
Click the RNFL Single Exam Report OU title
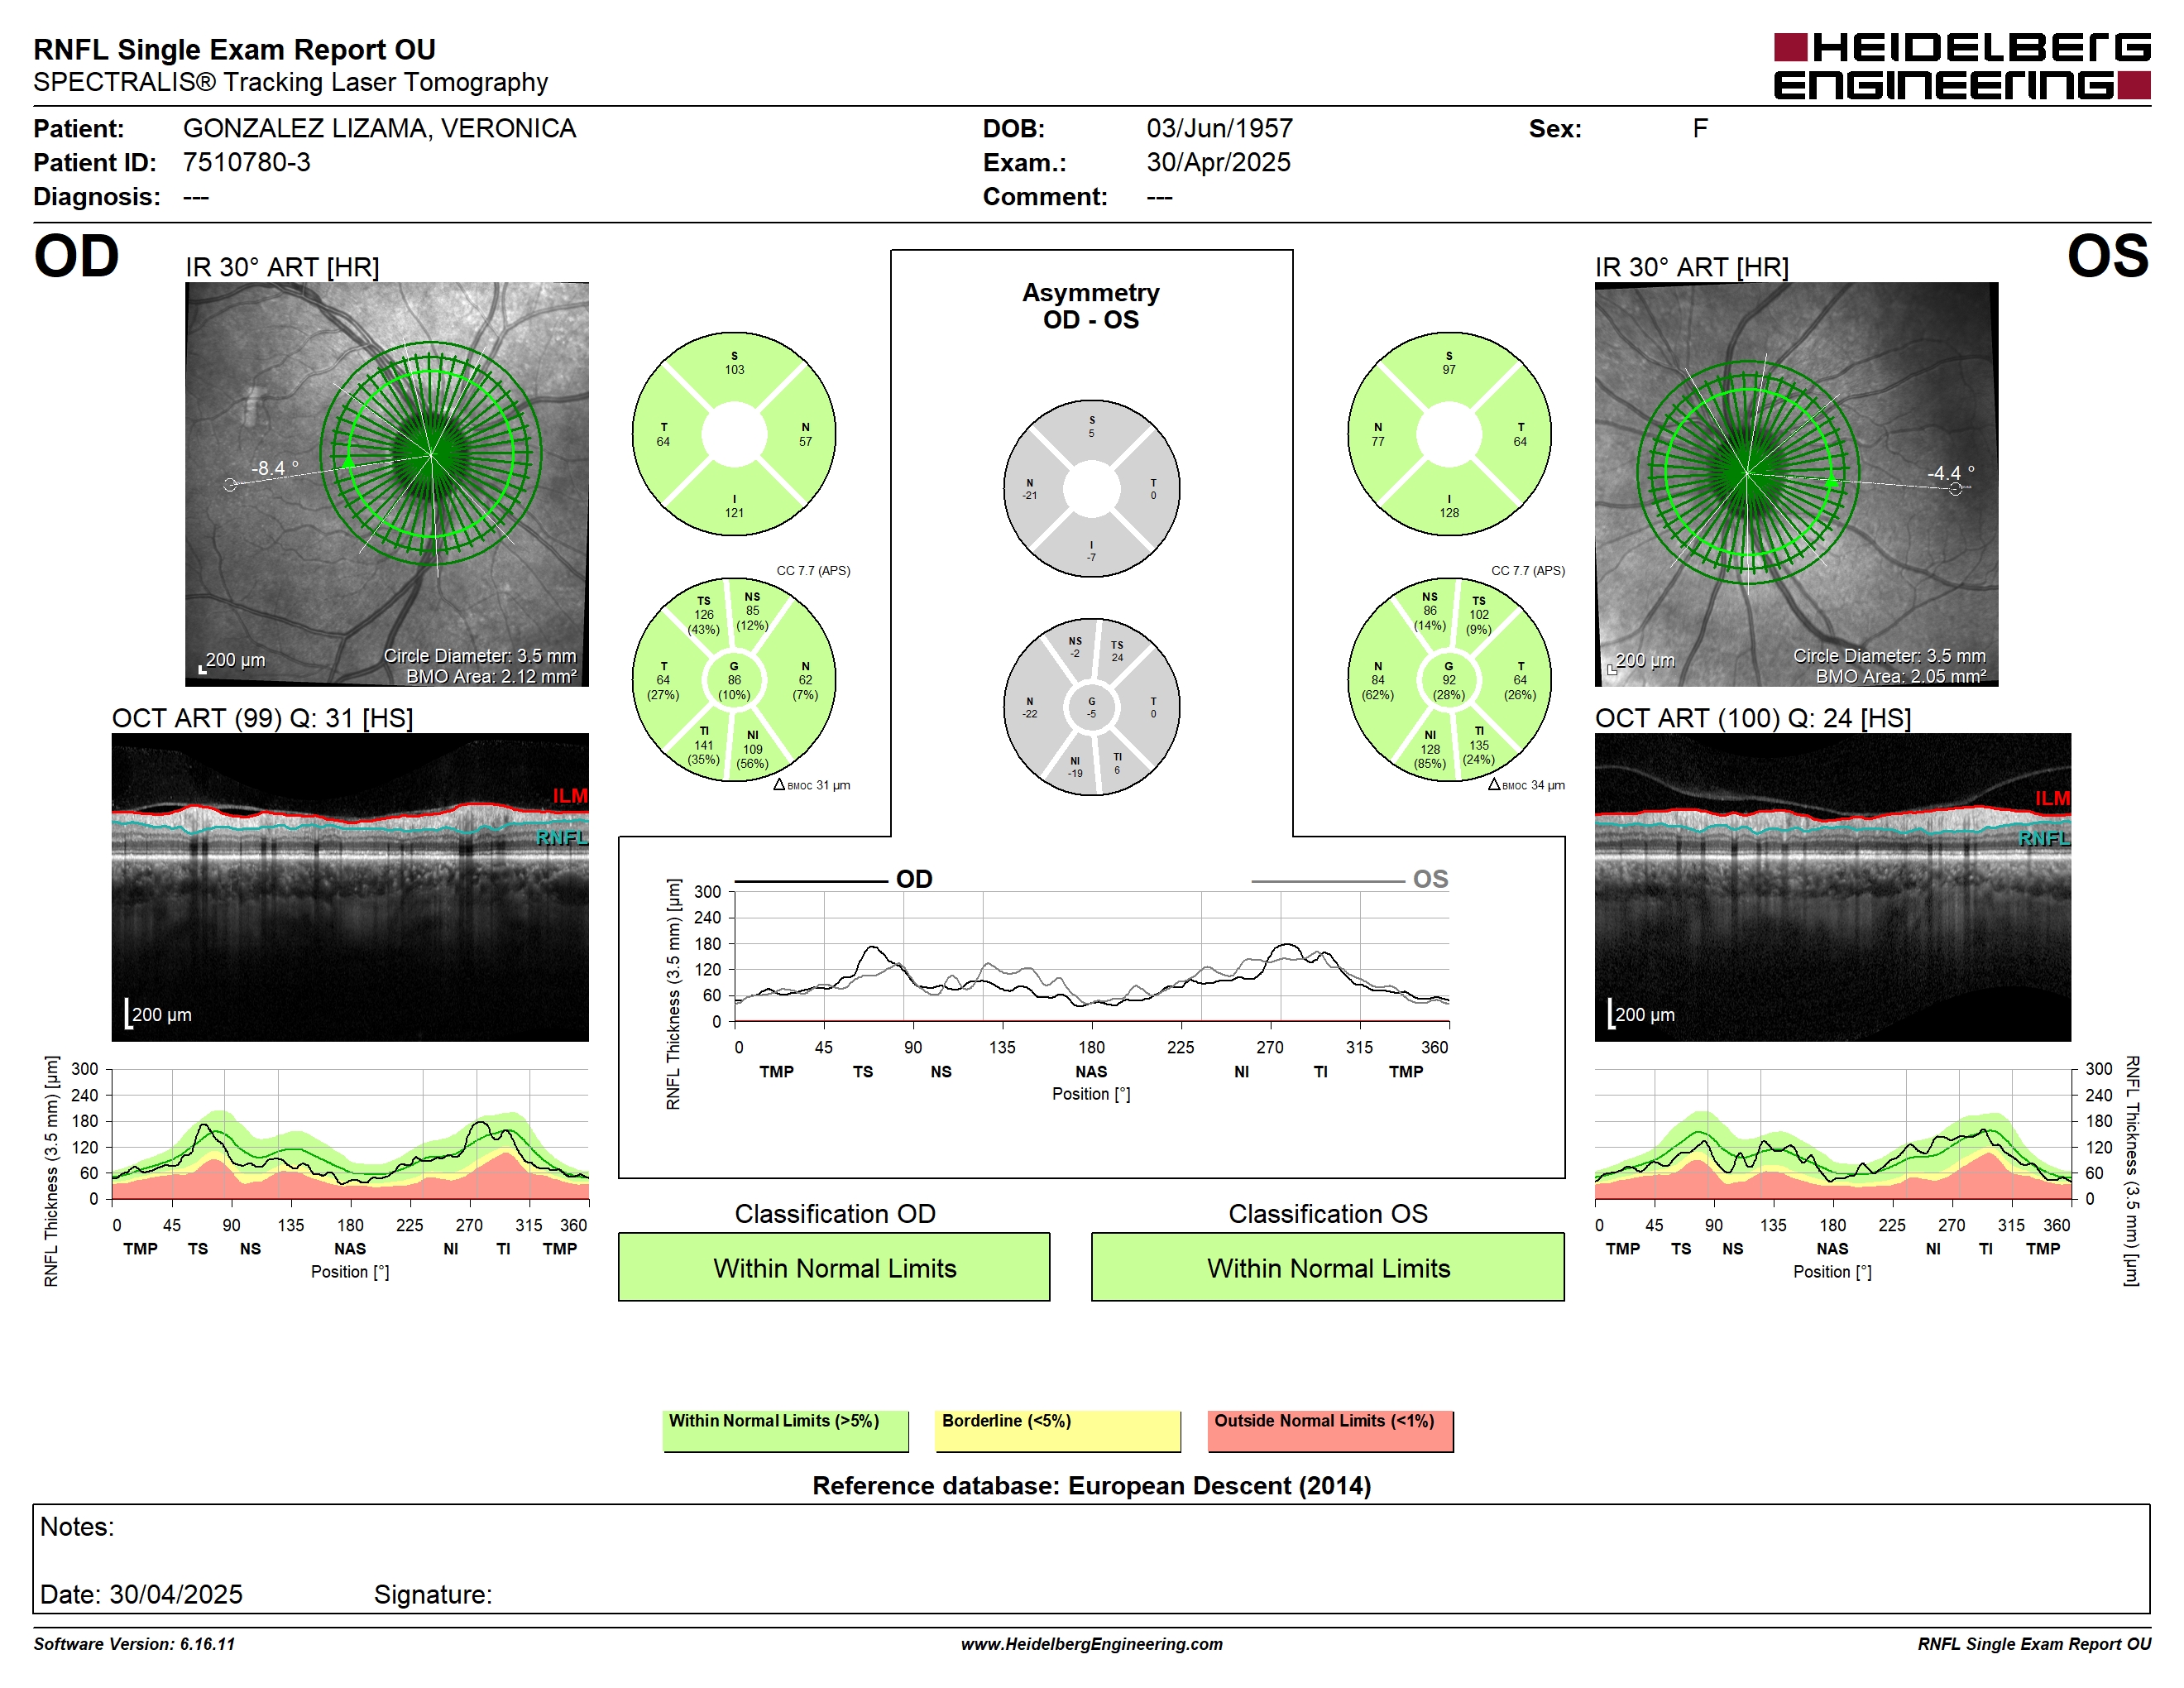(234, 49)
